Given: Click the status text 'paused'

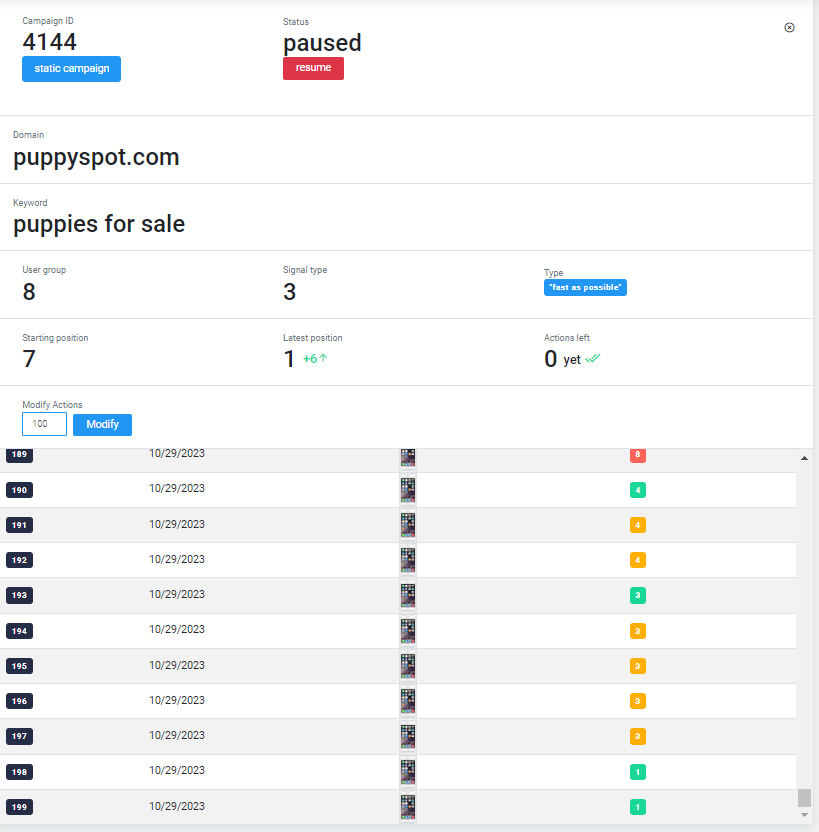Looking at the screenshot, I should tap(322, 44).
